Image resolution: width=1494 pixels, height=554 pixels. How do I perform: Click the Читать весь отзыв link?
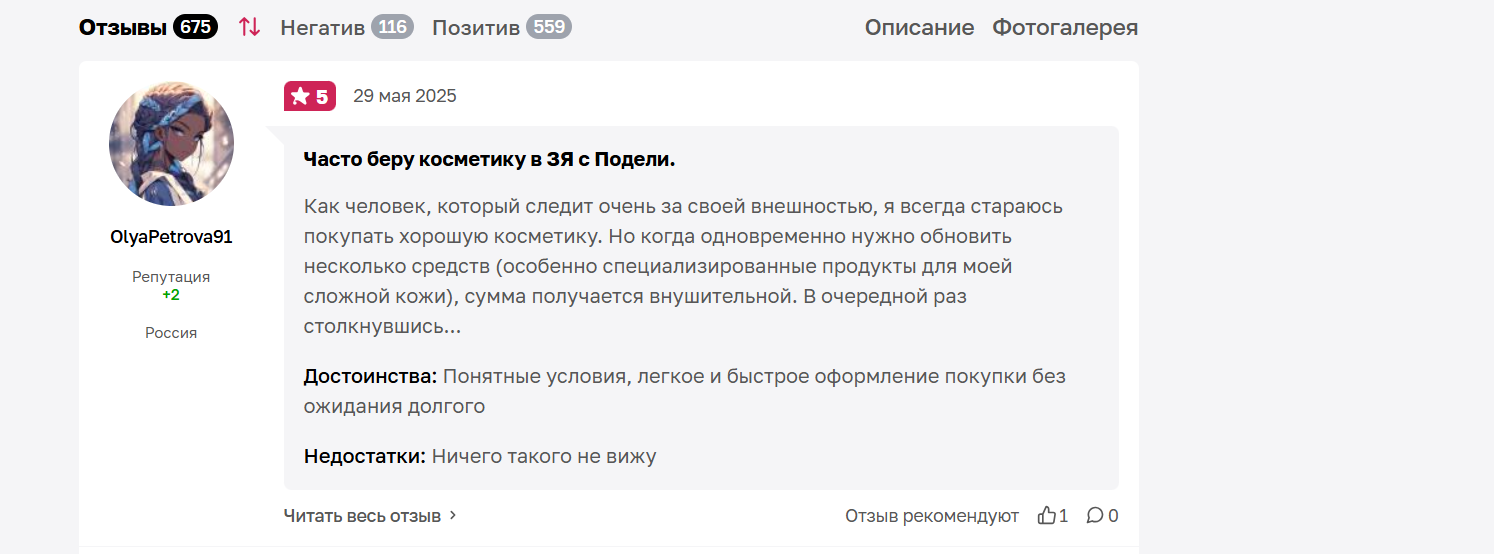click(x=362, y=516)
